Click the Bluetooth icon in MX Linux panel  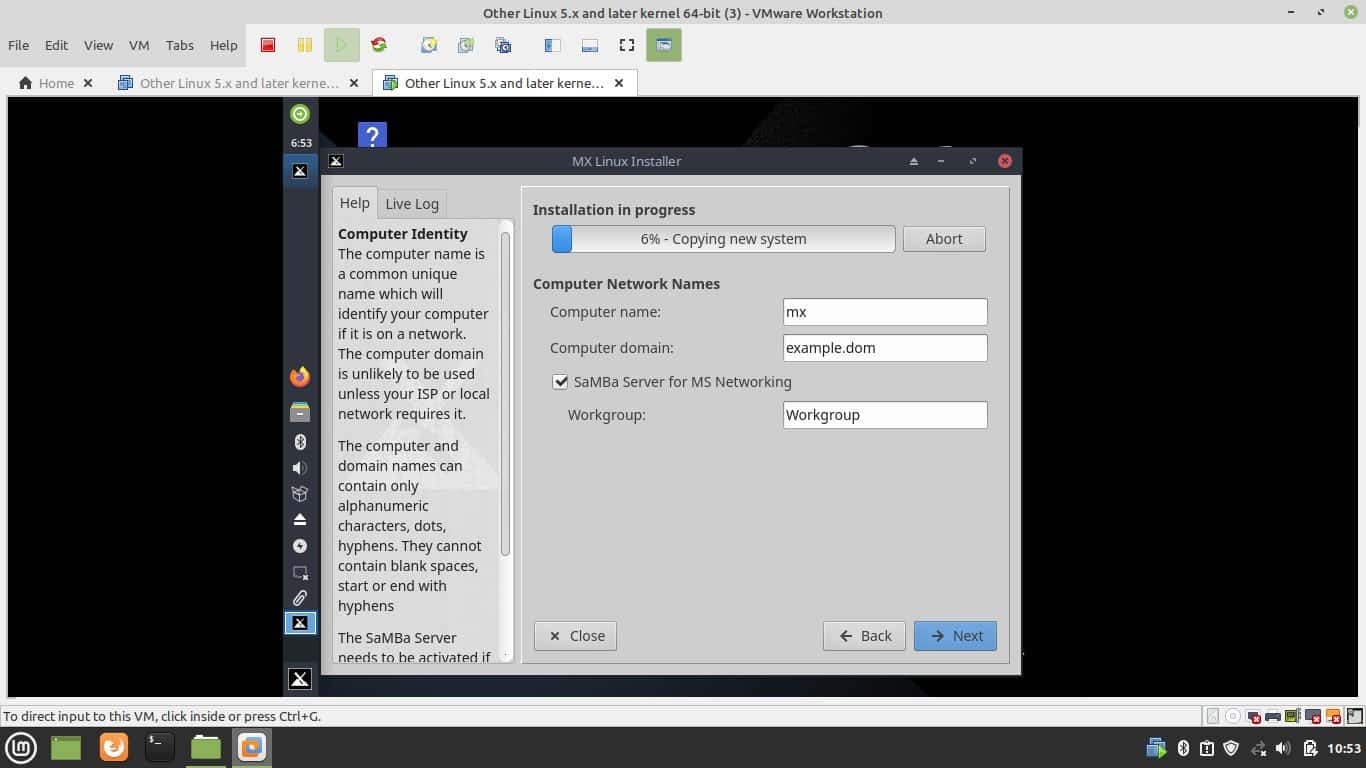coord(300,442)
